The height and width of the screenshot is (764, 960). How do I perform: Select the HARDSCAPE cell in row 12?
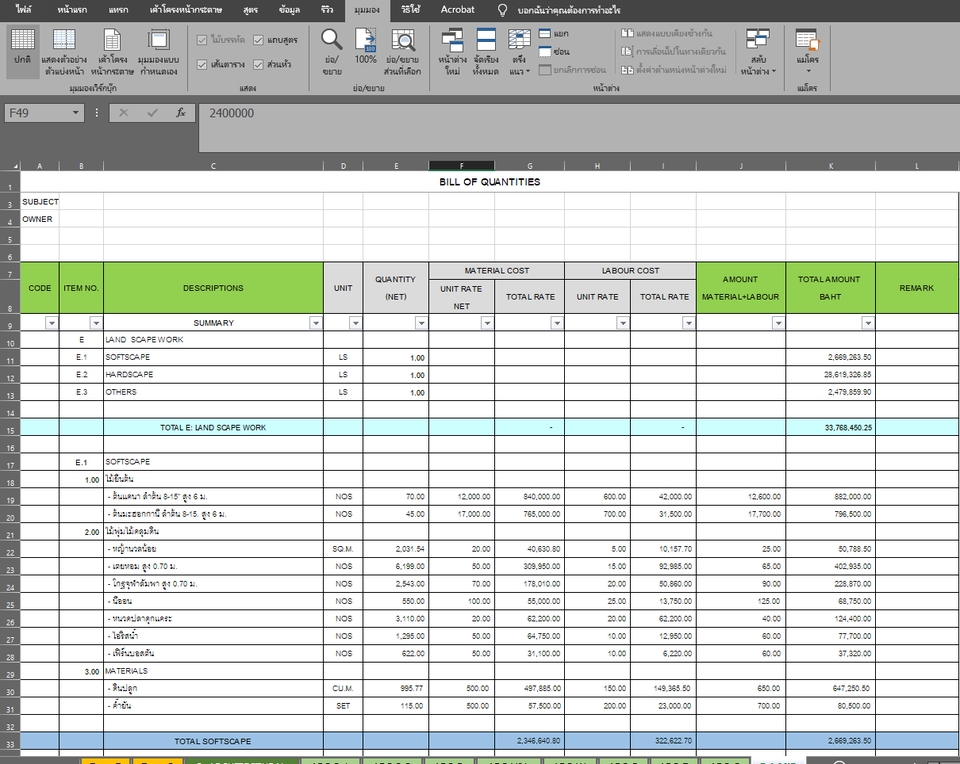[213, 375]
